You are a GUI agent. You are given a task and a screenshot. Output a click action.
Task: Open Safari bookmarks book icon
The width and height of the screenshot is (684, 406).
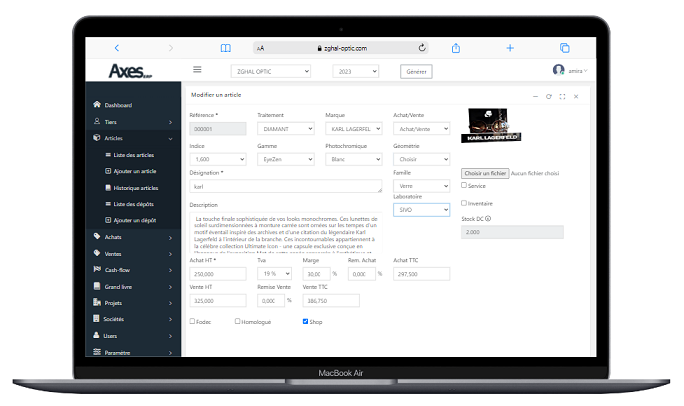226,48
